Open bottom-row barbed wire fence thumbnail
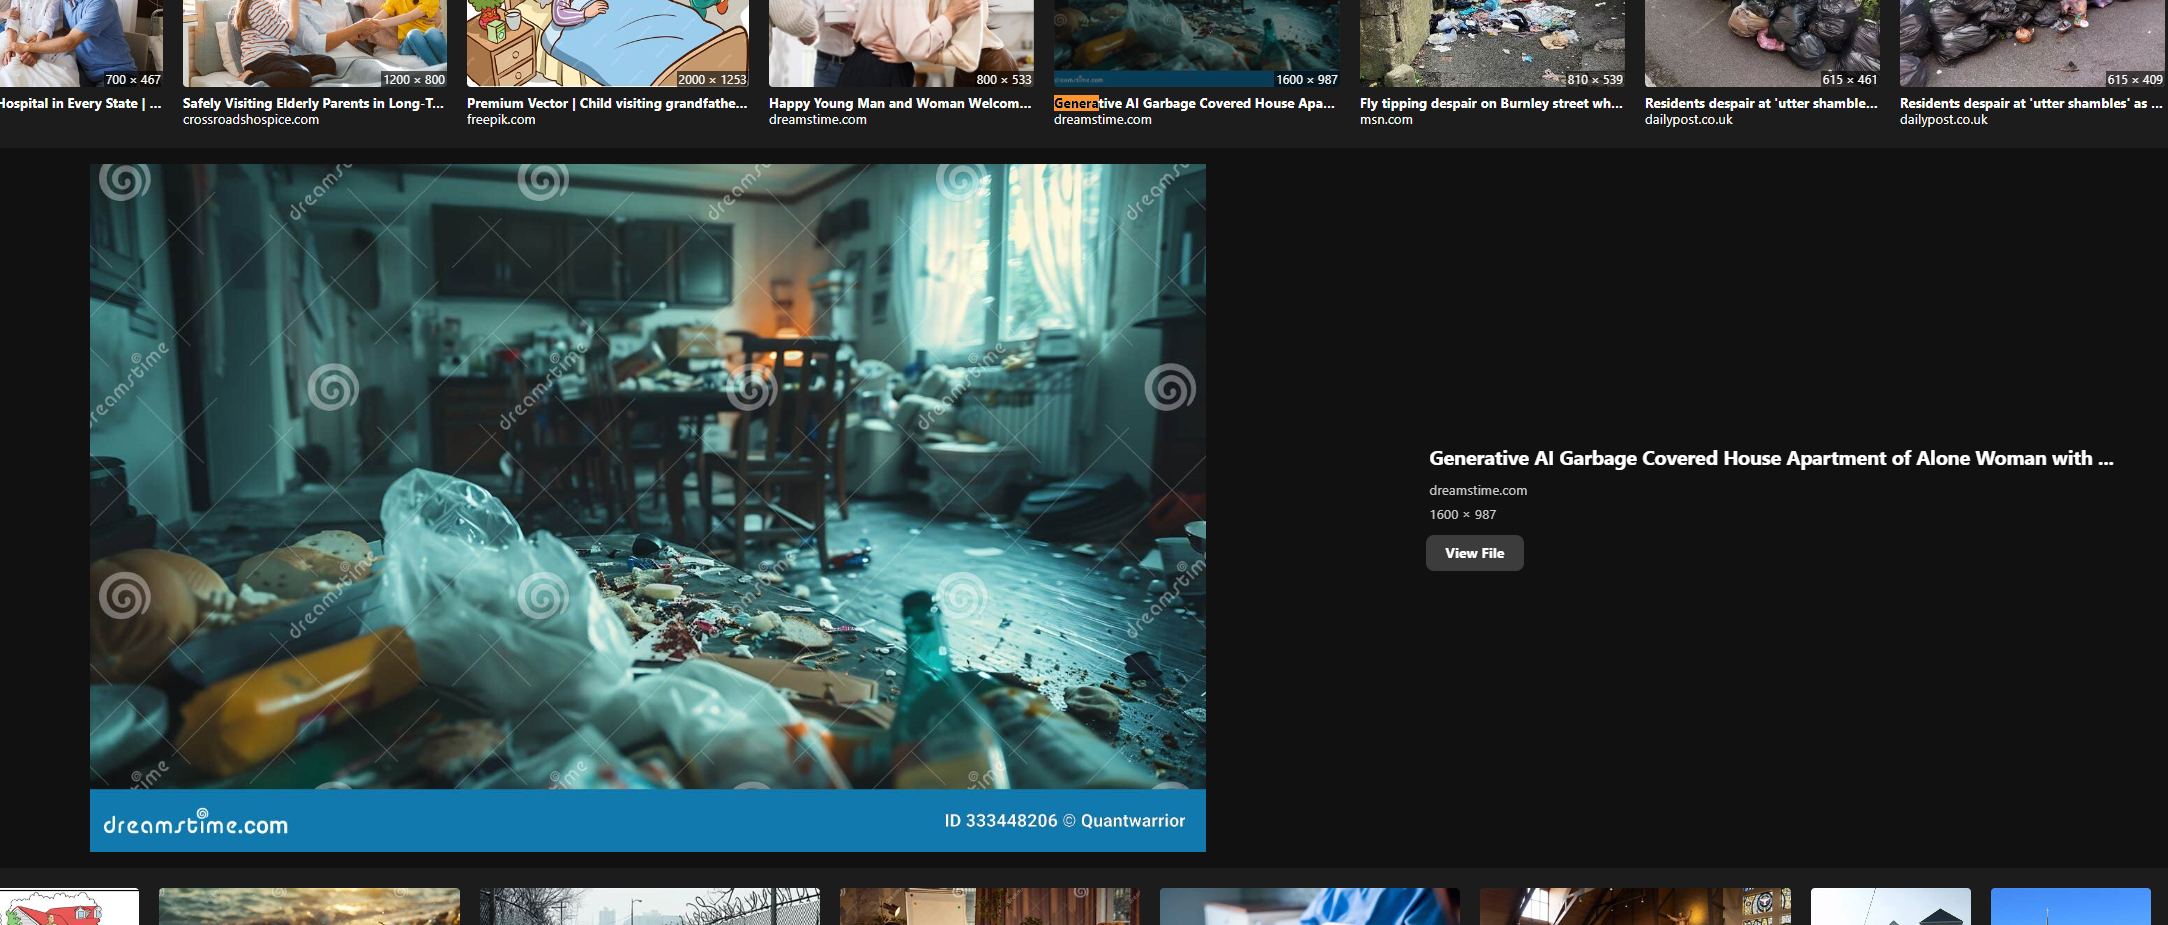 tap(650, 907)
